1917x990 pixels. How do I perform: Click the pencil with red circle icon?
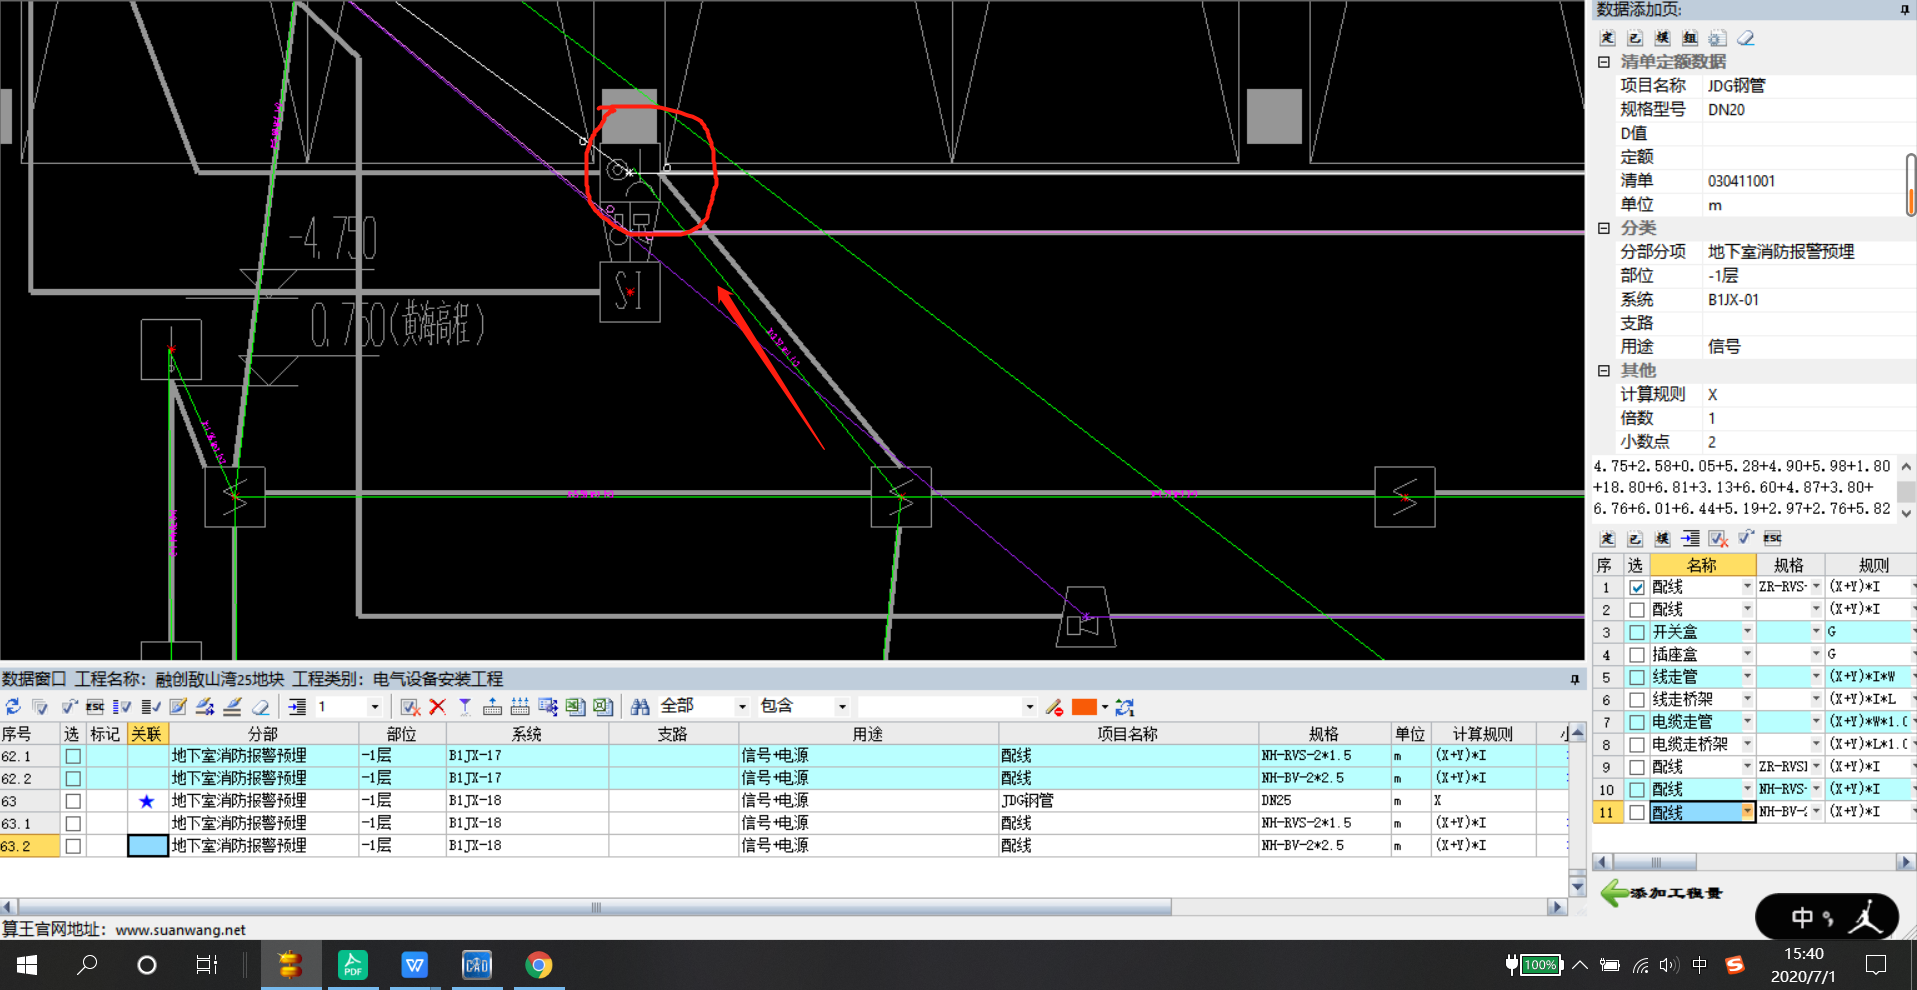(1054, 707)
